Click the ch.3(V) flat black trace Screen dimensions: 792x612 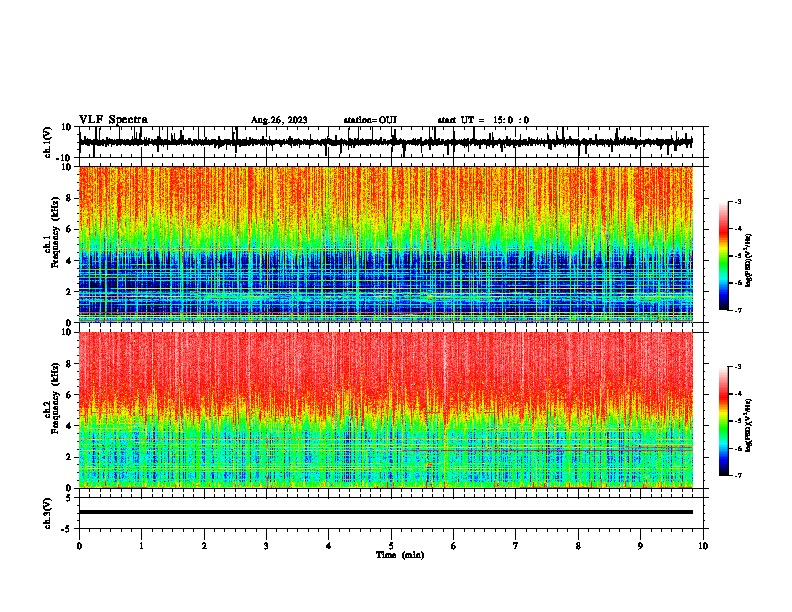[x=385, y=512]
